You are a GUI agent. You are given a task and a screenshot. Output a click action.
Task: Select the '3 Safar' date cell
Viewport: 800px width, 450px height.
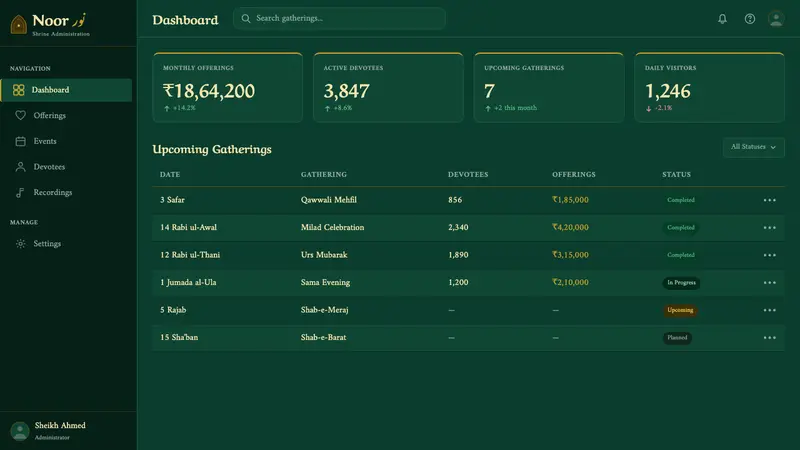172,200
